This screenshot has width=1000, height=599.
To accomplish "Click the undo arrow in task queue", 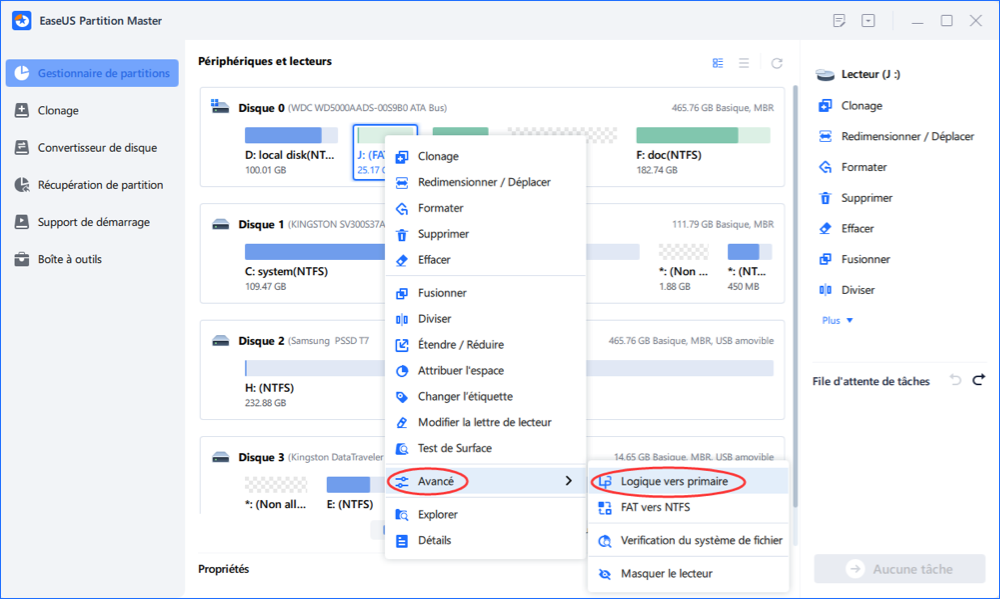I will point(955,380).
